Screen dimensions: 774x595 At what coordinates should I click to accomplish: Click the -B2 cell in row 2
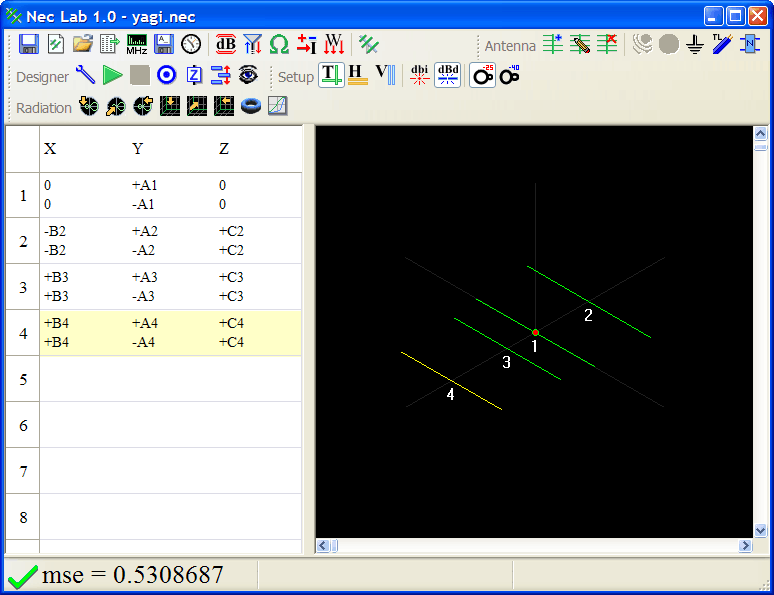55,232
